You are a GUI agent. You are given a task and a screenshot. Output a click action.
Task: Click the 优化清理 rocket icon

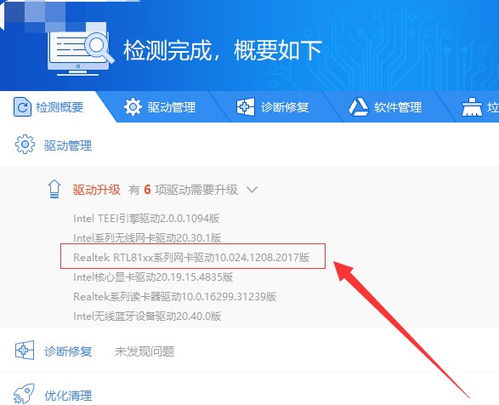(x=24, y=394)
